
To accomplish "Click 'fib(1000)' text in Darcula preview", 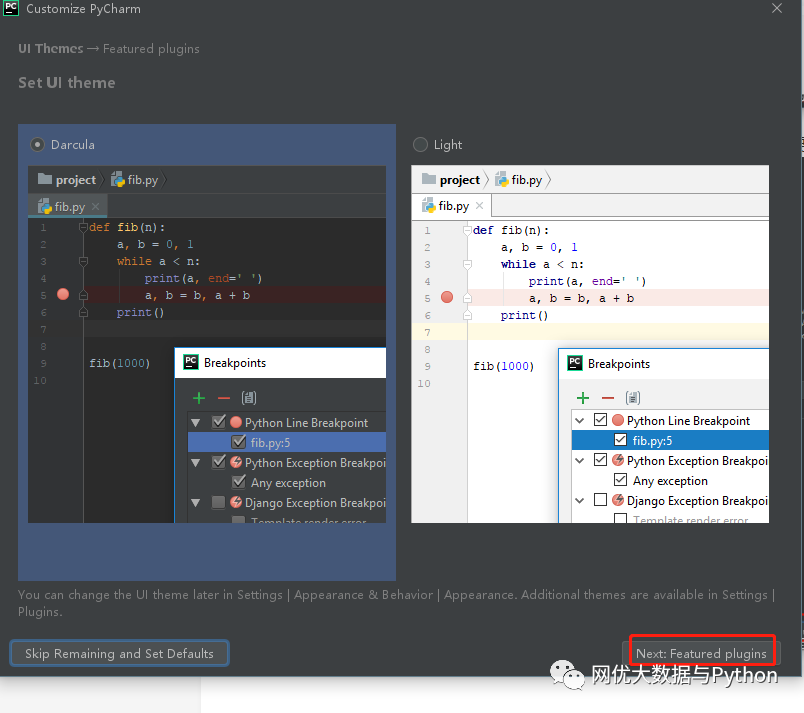I will [119, 363].
